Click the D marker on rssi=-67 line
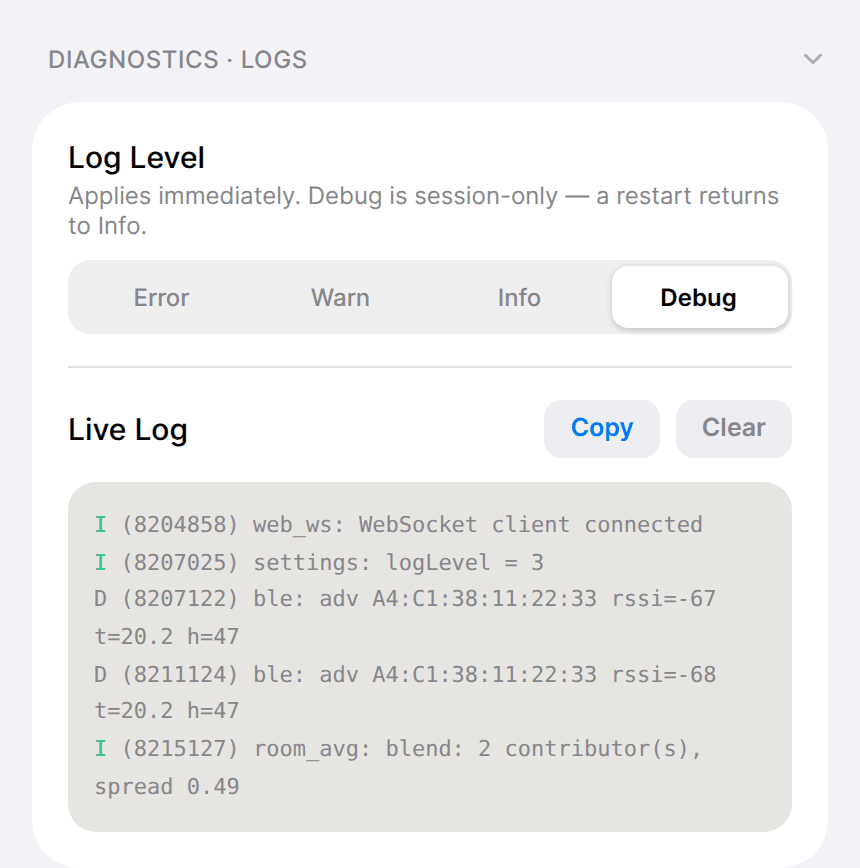The width and height of the screenshot is (860, 868). [x=100, y=598]
